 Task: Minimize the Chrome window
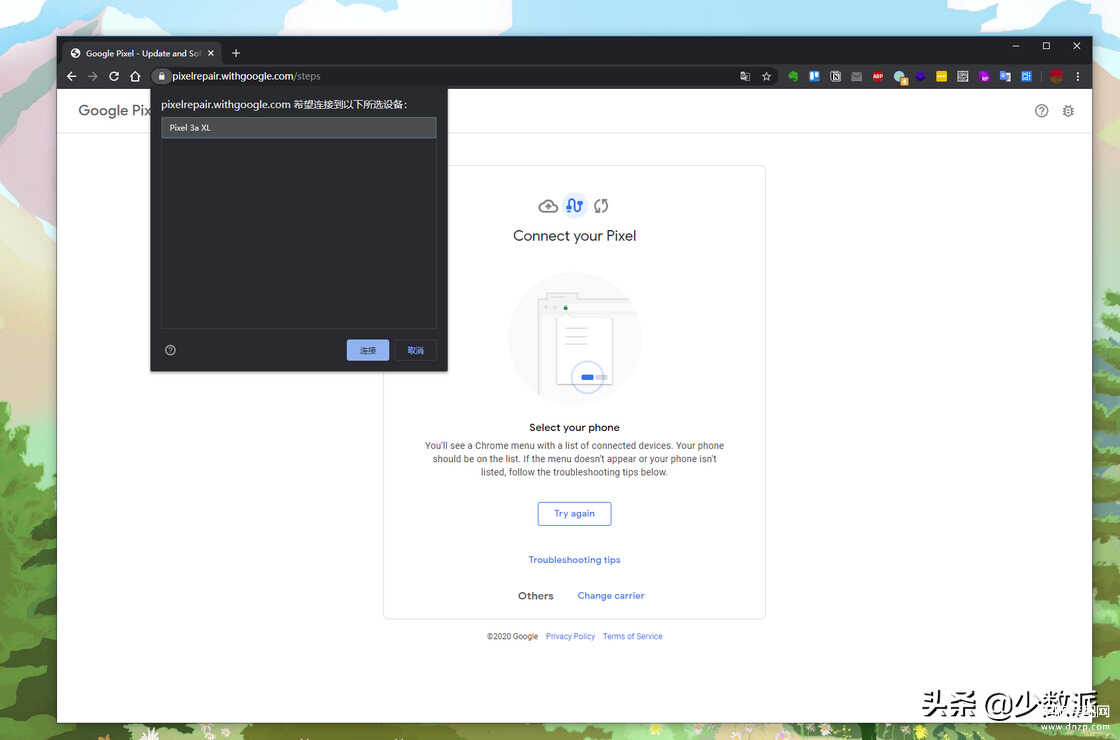(x=1016, y=46)
